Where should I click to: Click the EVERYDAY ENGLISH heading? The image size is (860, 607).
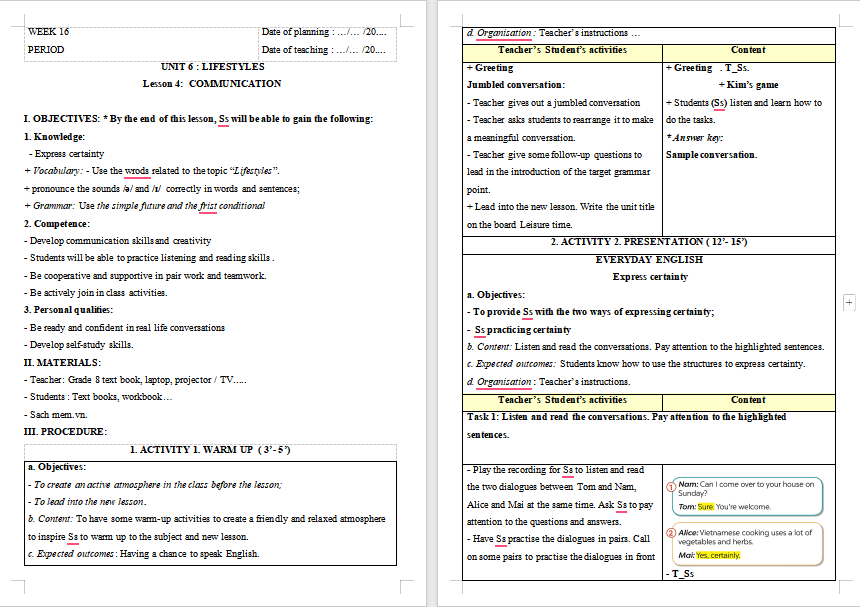pos(648,259)
